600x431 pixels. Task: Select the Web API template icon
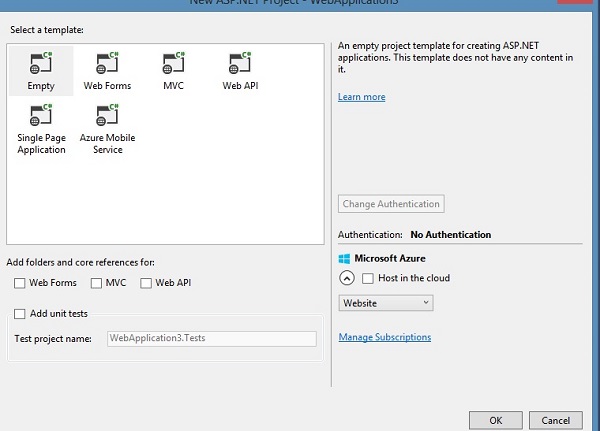pyautogui.click(x=240, y=63)
